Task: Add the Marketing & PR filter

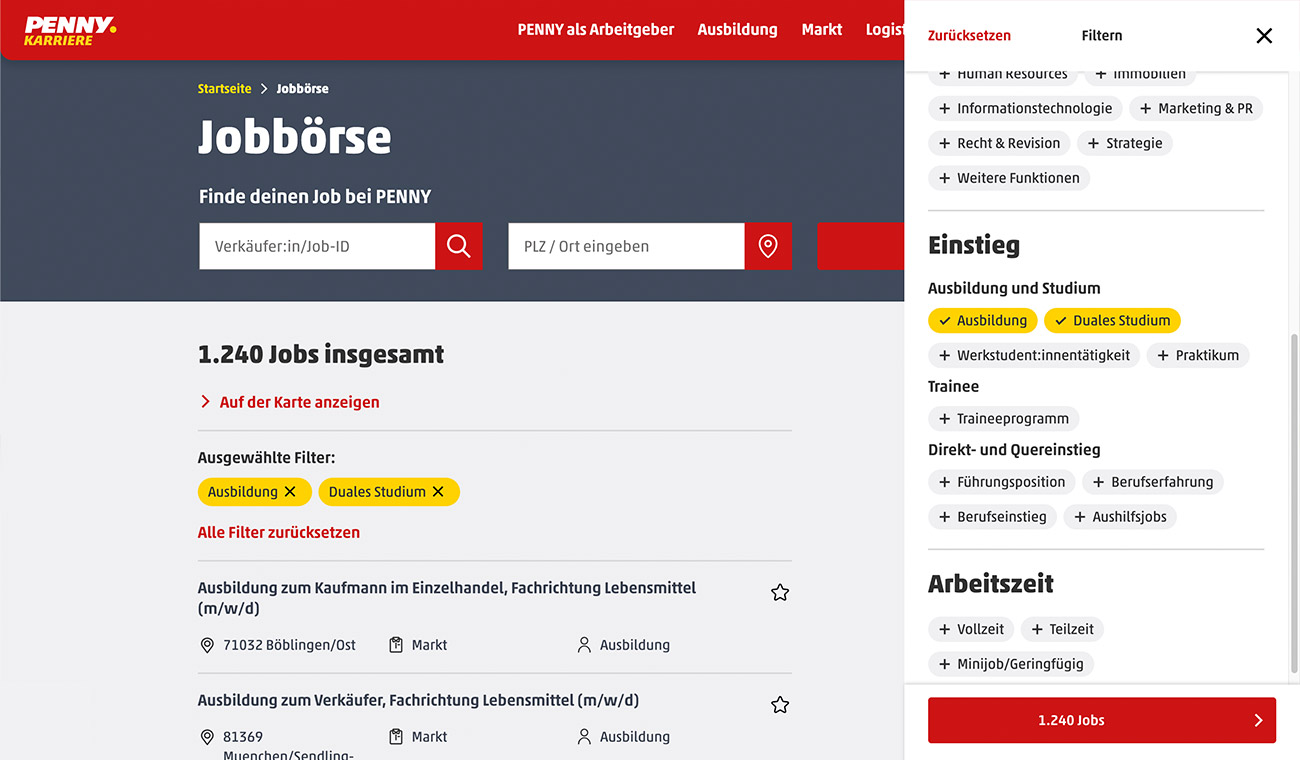Action: [1196, 108]
